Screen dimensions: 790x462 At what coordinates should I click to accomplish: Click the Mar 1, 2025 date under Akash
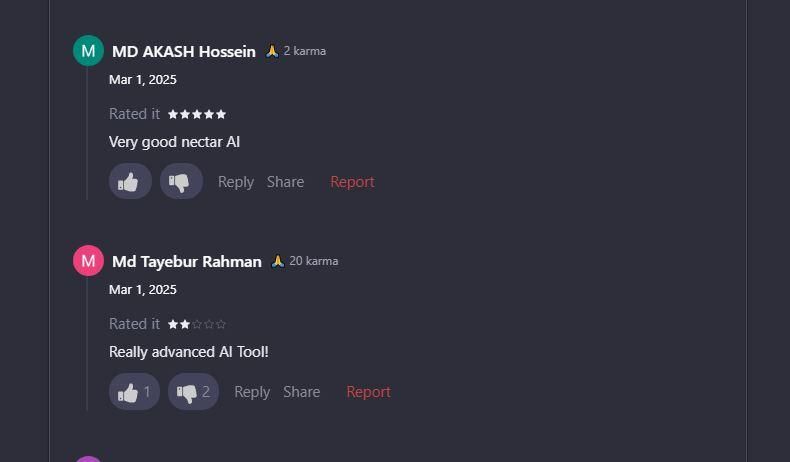pos(143,80)
